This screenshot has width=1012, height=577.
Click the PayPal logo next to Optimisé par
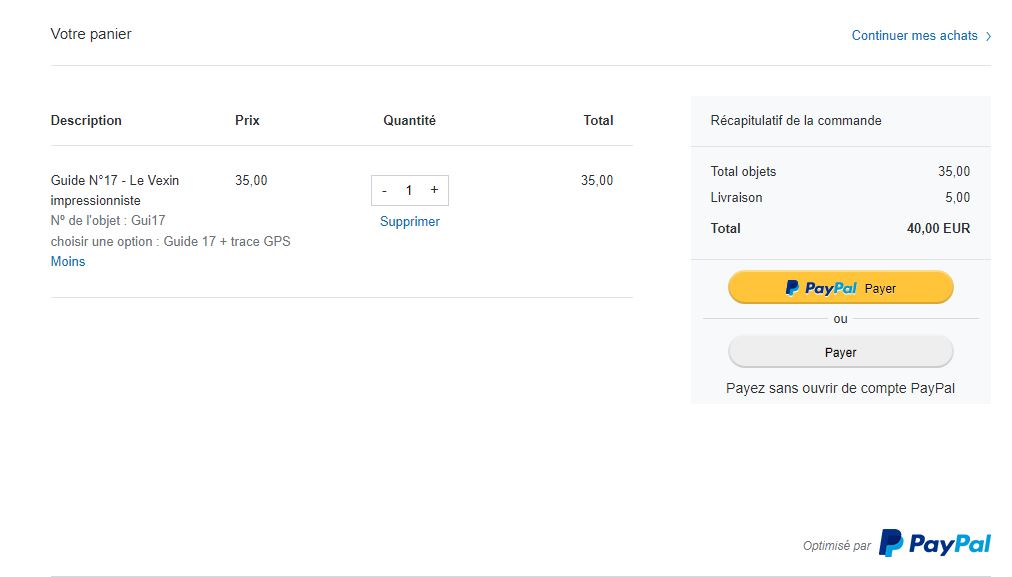coord(935,543)
